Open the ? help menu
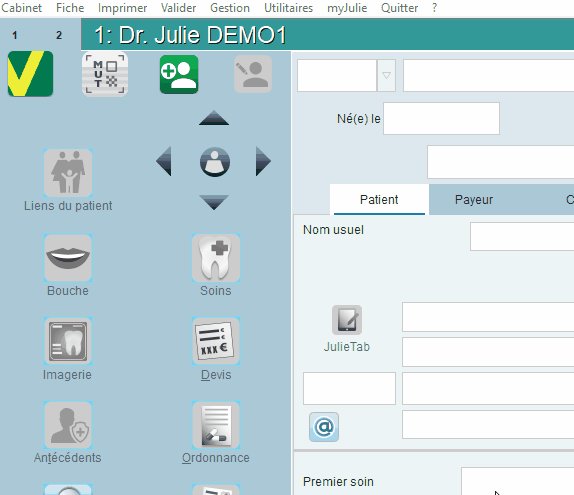Screen dimensions: 574x495 (x=434, y=8)
